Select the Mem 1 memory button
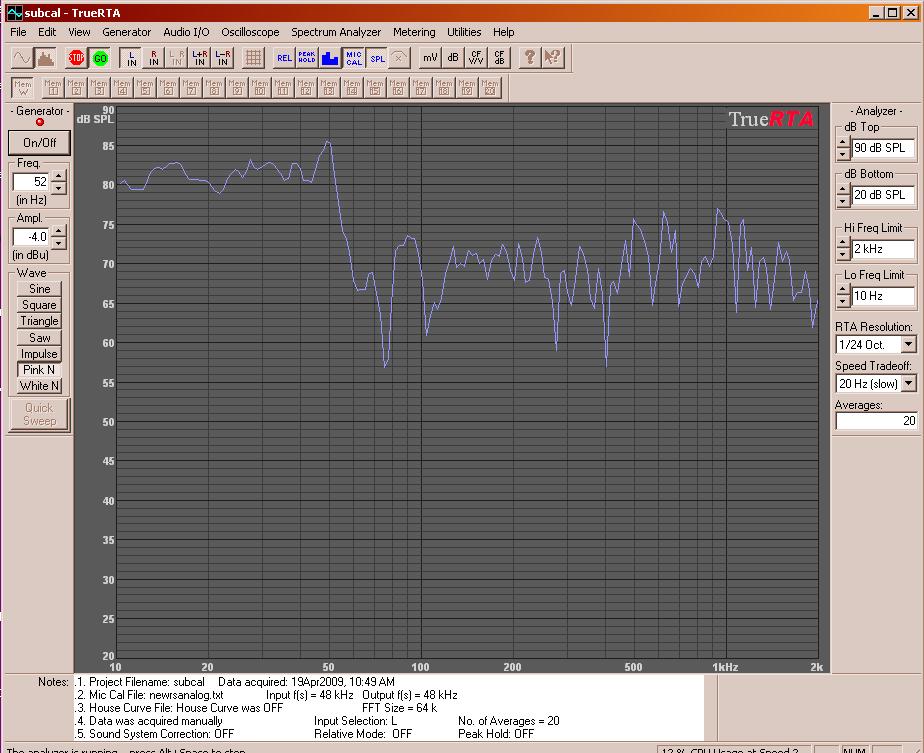The image size is (924, 753). 53,88
